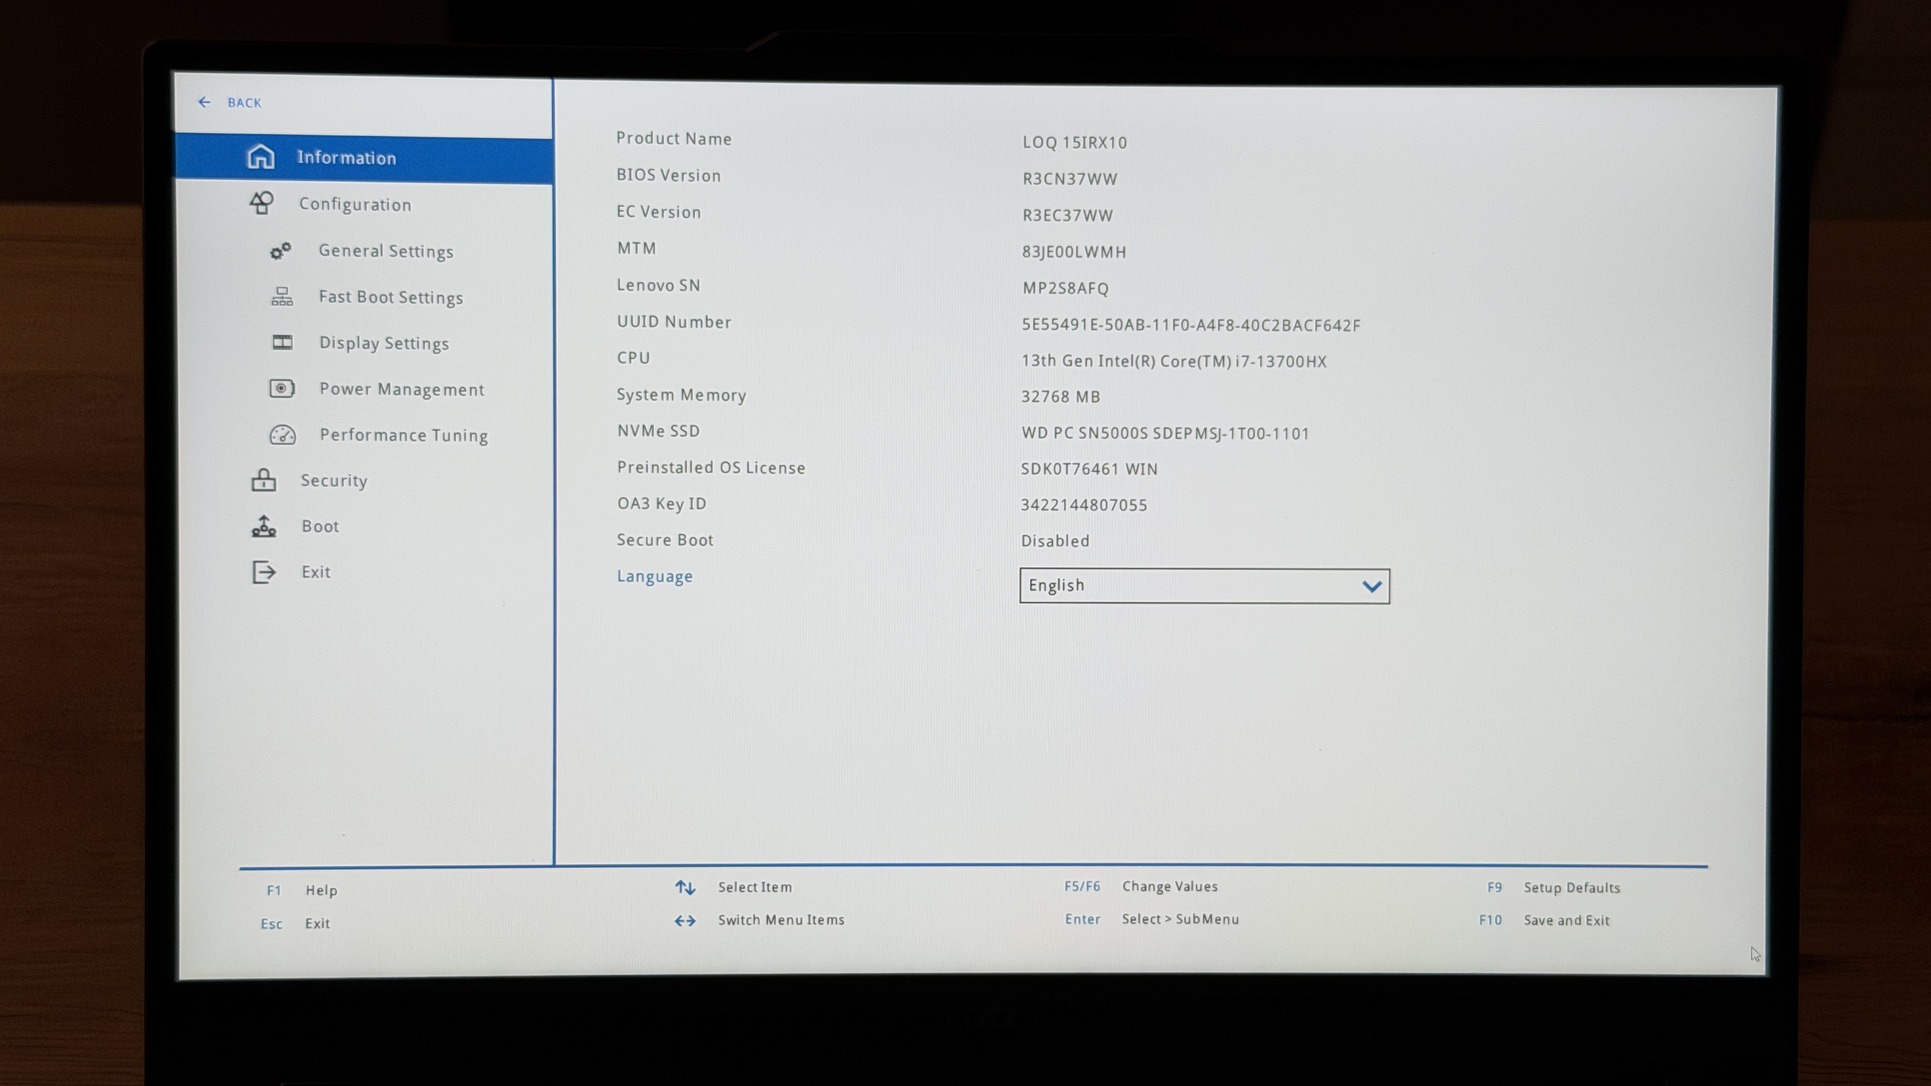Open the Language dropdown arrow
Screen dimensions: 1931x1086
tap(1371, 586)
